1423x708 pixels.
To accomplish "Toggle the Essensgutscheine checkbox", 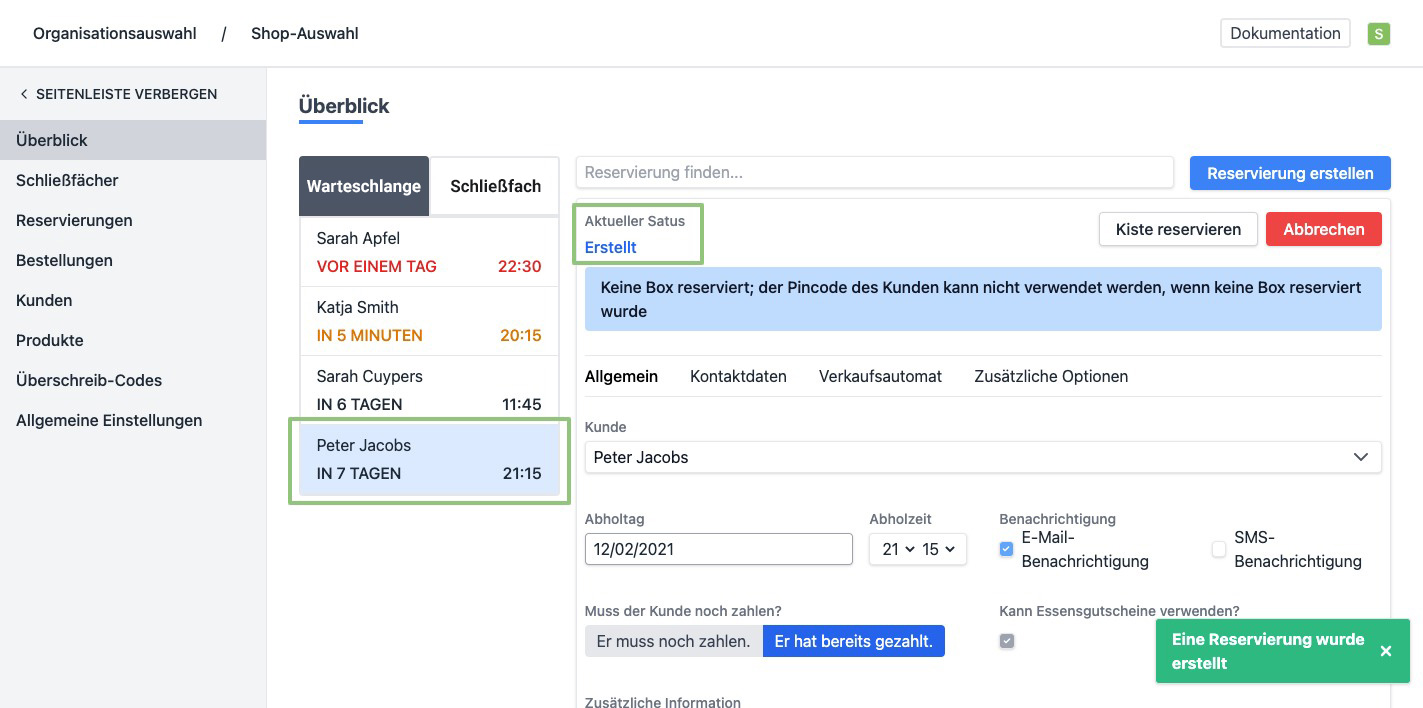I will [x=1007, y=641].
